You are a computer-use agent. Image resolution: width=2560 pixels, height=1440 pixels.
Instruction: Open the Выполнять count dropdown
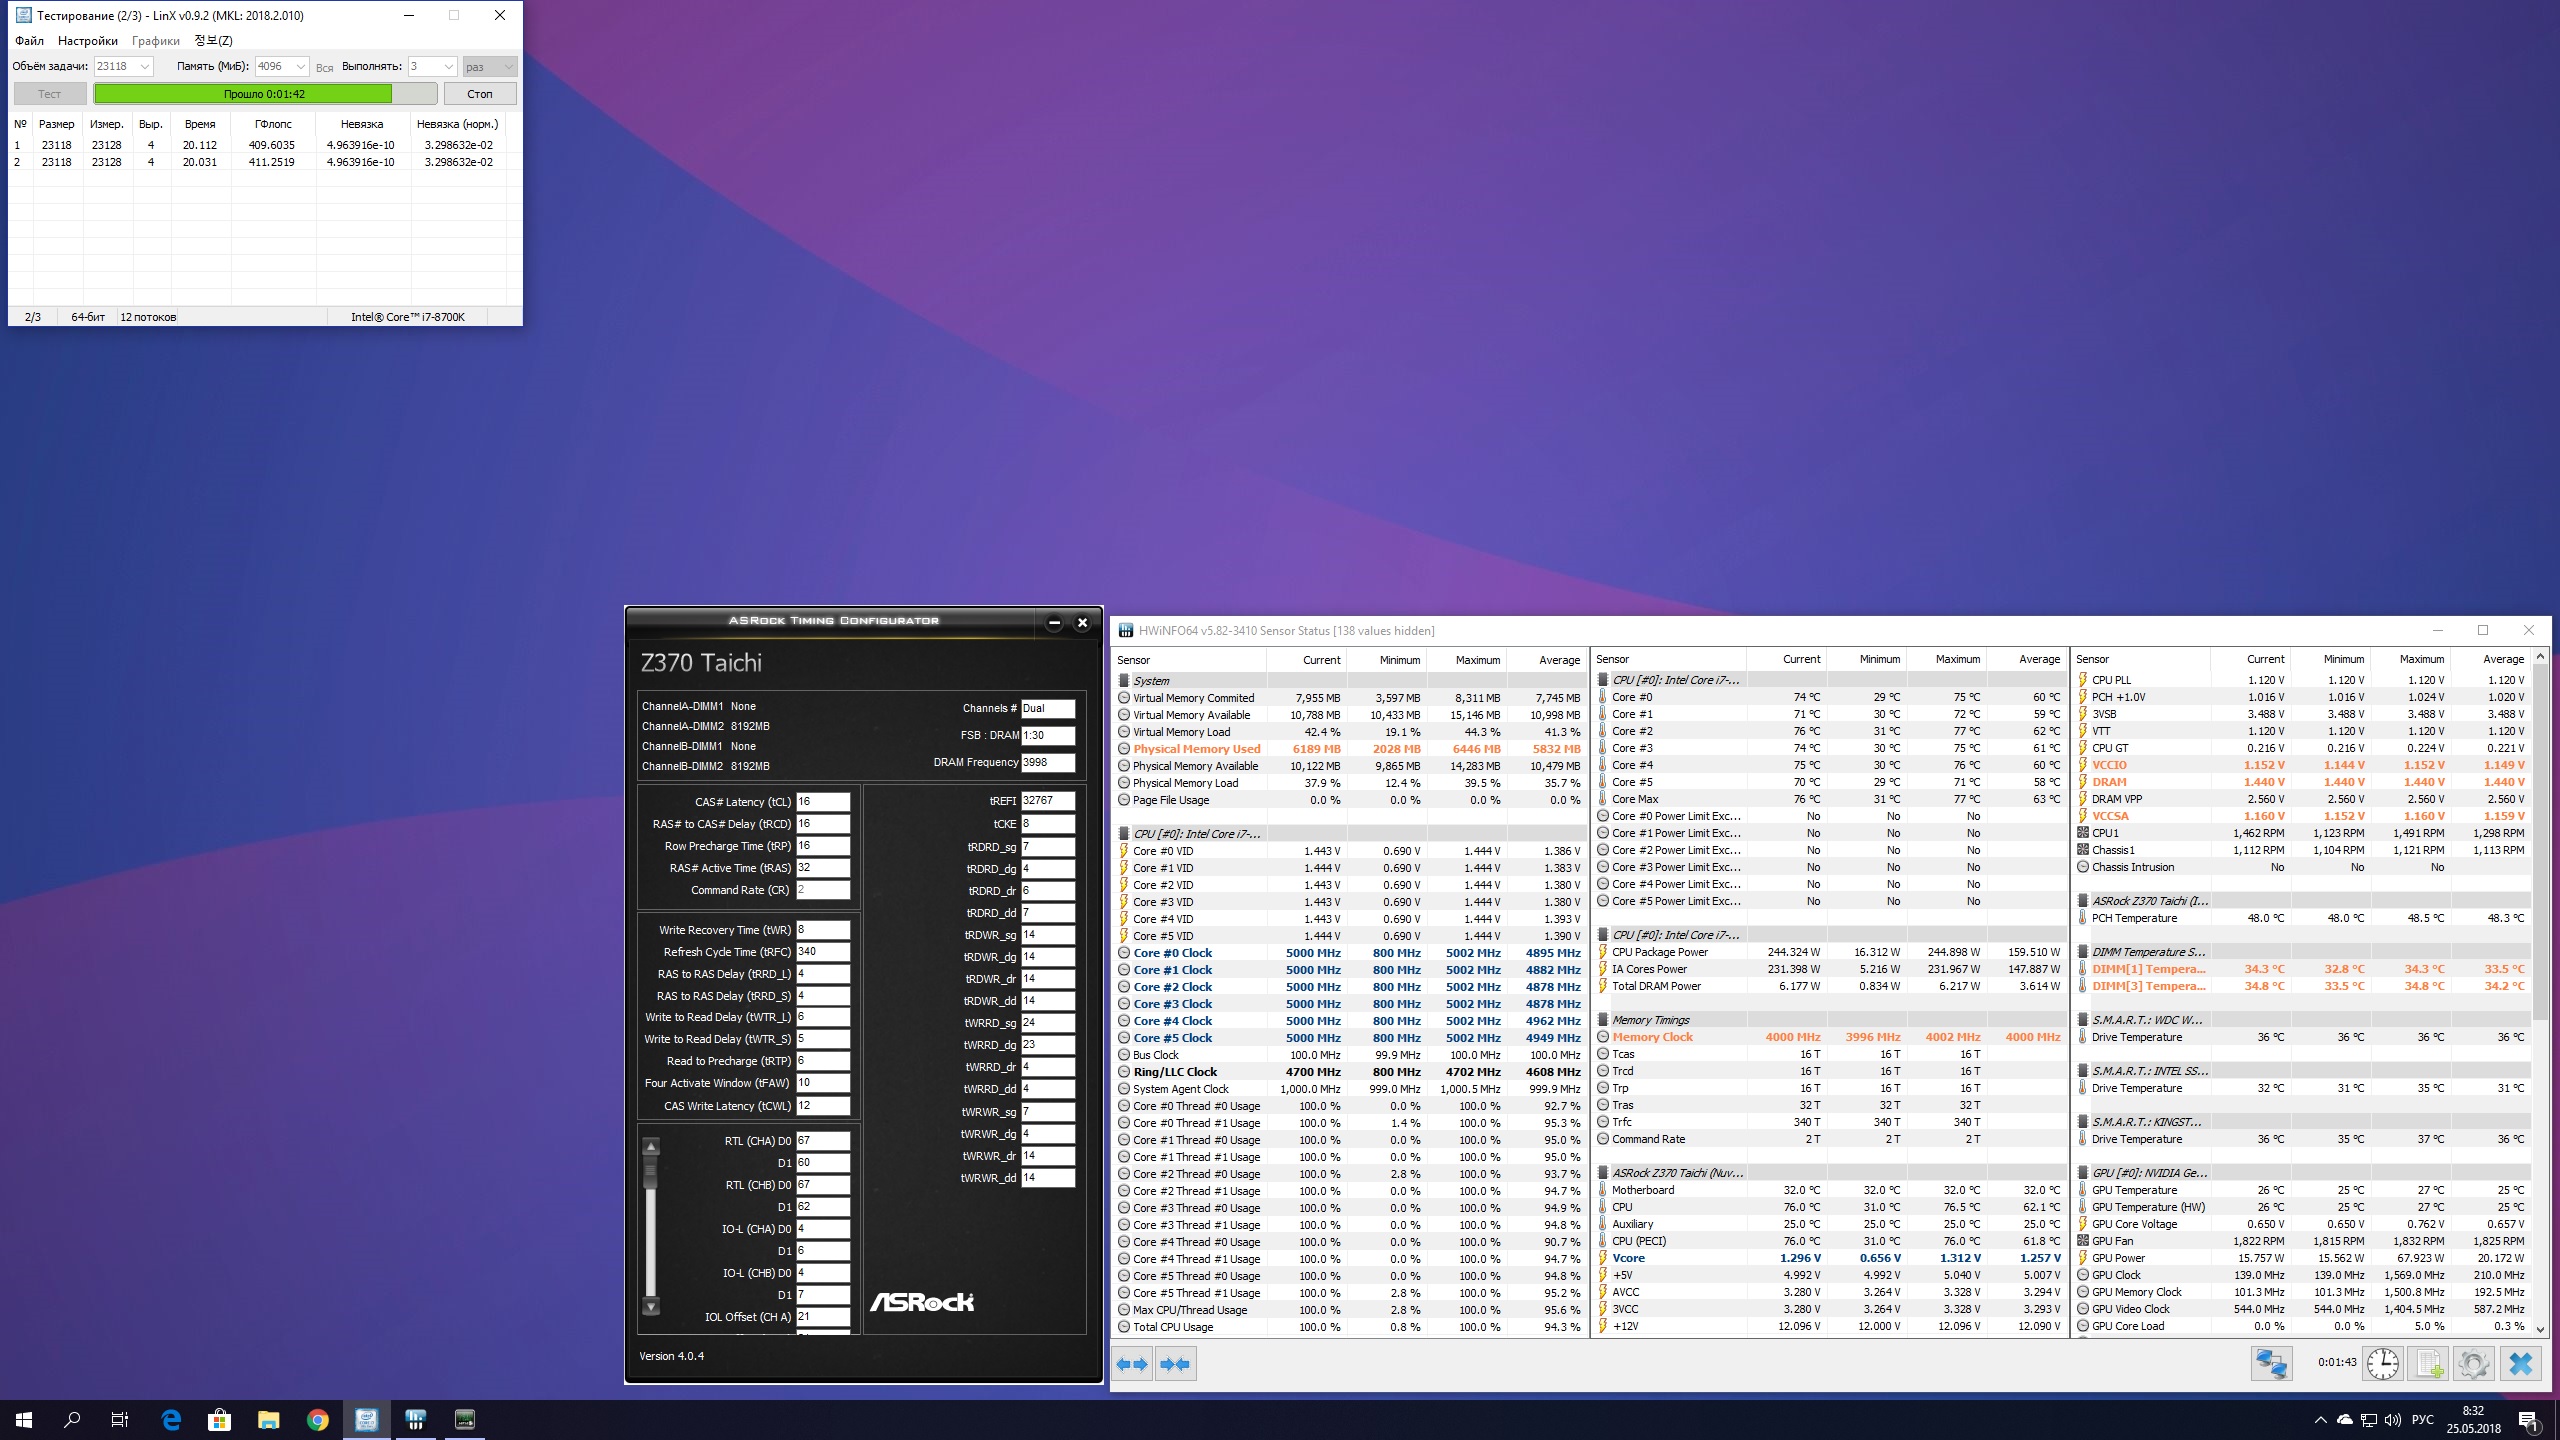(448, 67)
